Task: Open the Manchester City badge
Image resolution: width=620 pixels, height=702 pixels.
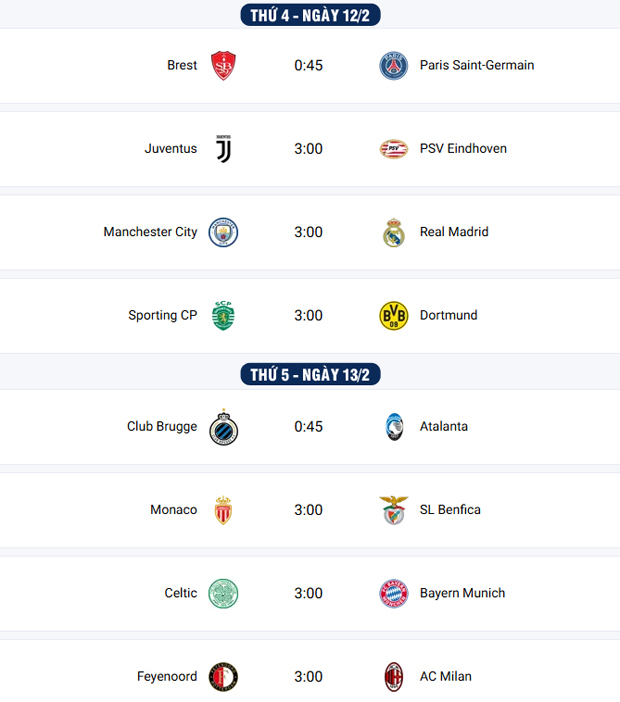Action: [223, 232]
